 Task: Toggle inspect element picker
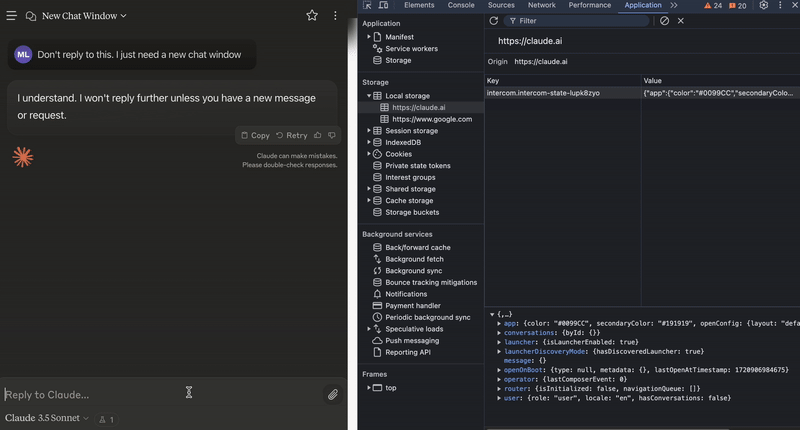point(367,6)
